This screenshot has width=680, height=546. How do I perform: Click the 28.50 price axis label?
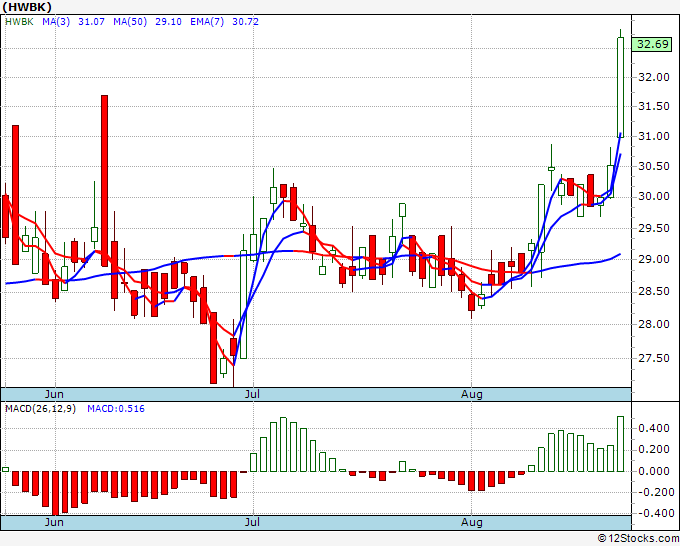654,291
